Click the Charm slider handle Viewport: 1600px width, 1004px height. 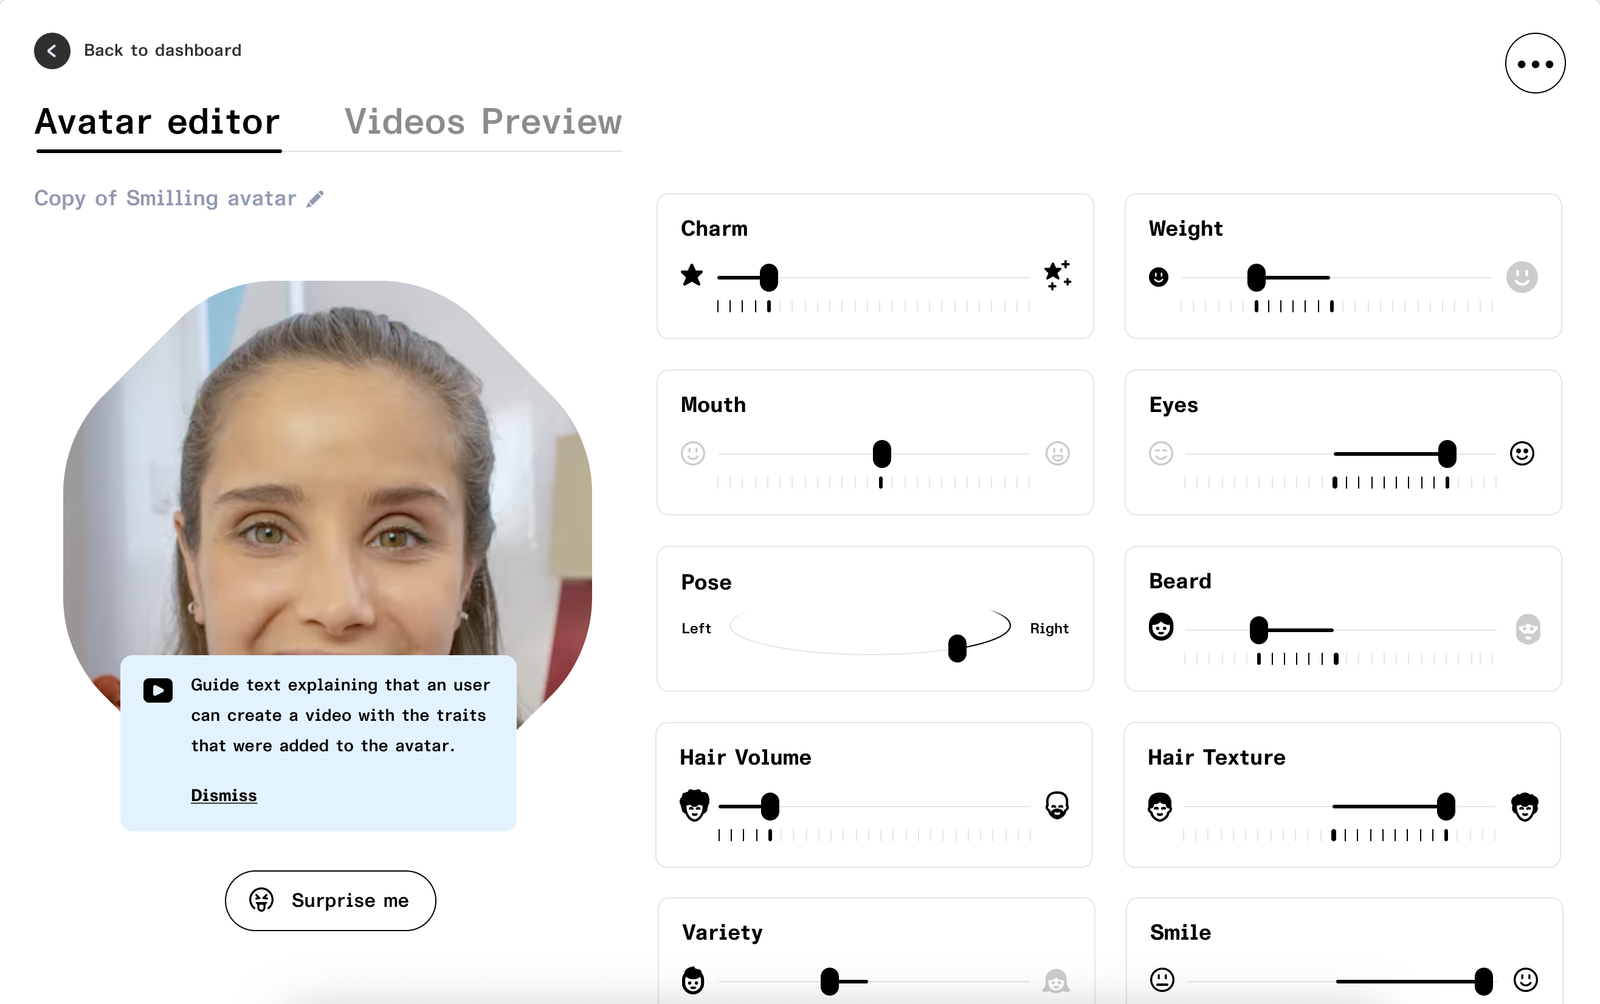[769, 277]
